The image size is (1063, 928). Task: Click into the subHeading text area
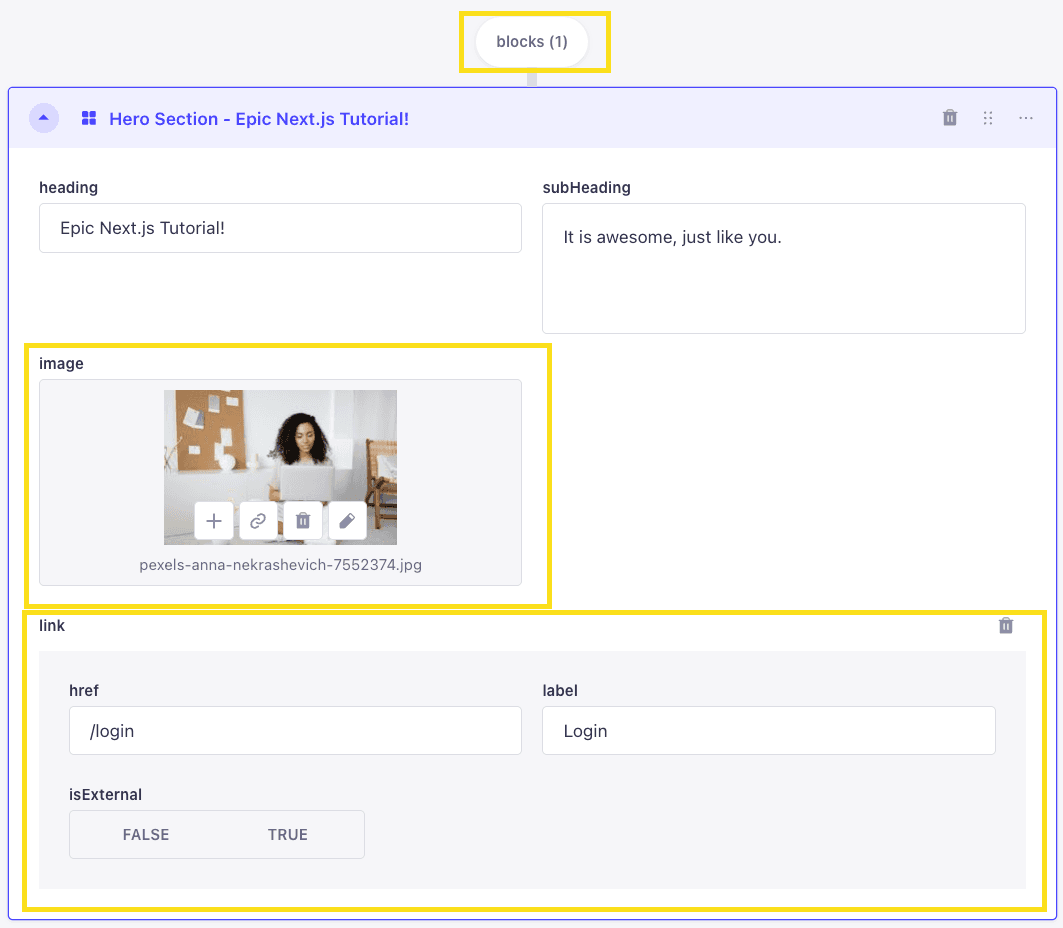click(784, 268)
